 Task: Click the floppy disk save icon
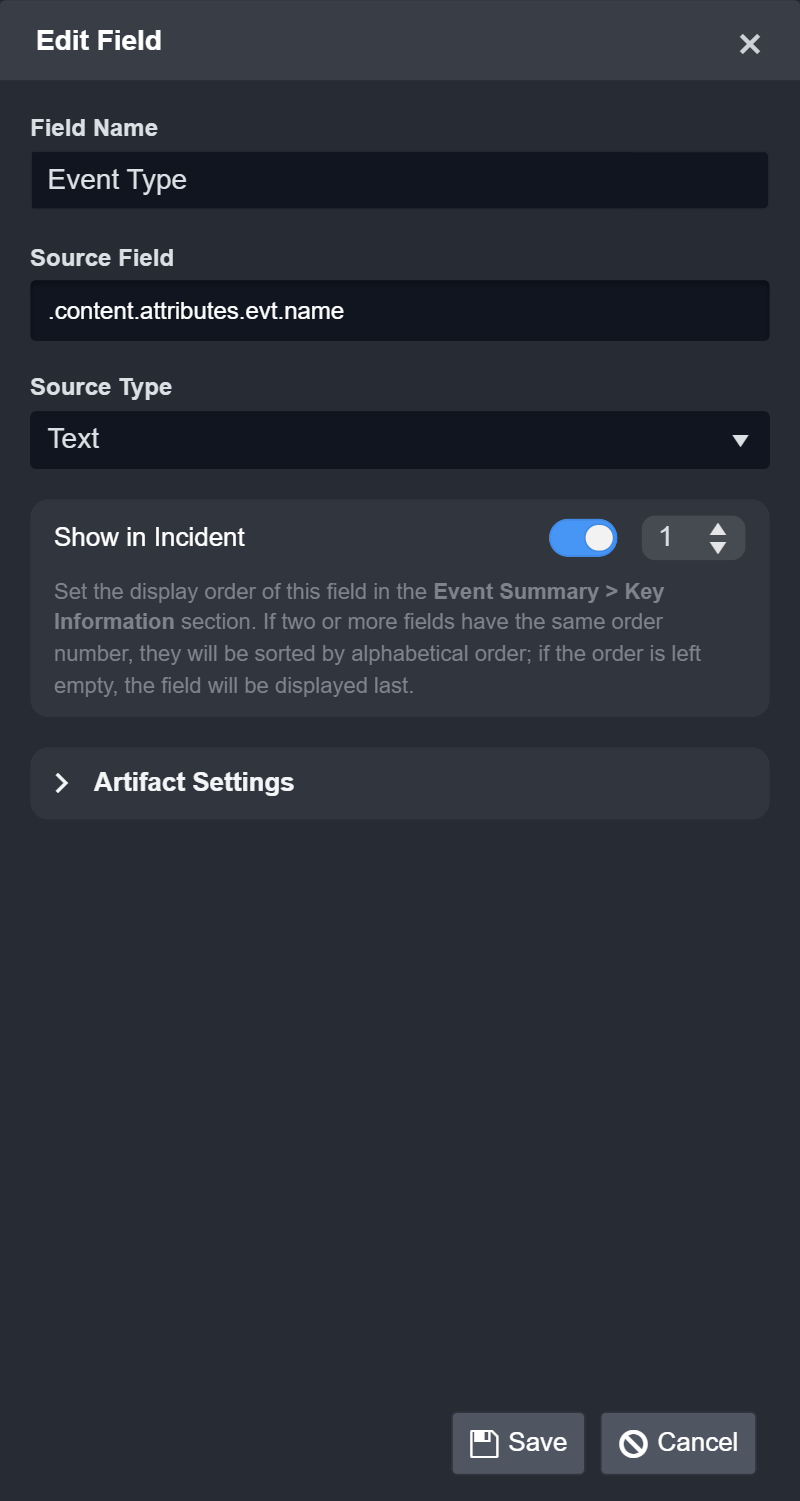(x=484, y=1443)
